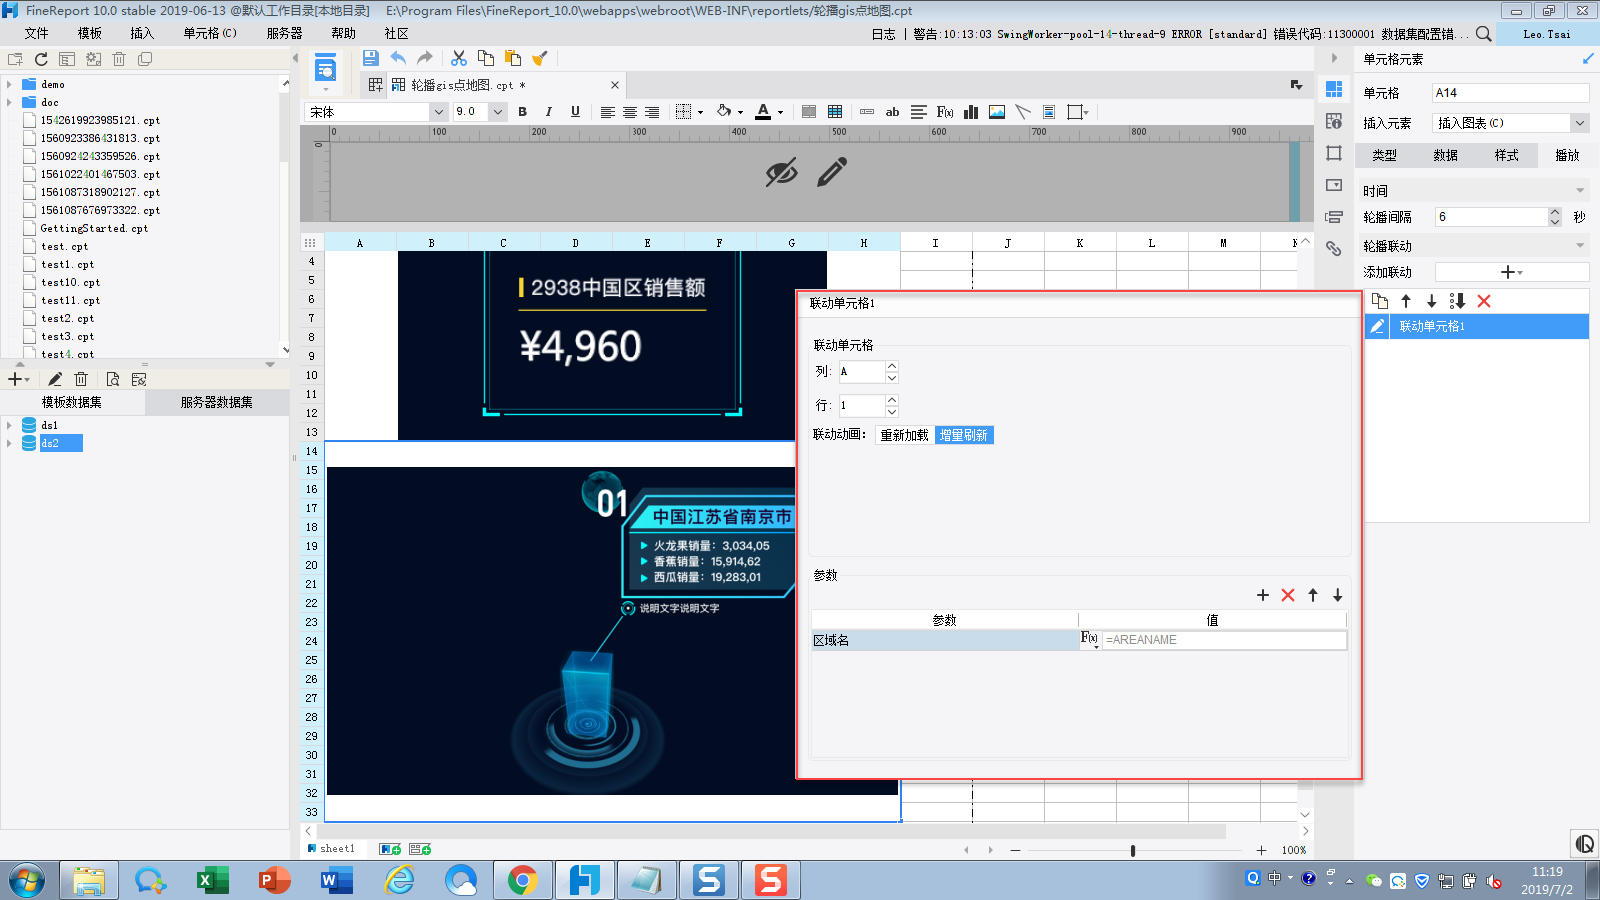Screen dimensions: 1600x900
Task: Switch to the 样式 tab
Action: pos(1506,155)
